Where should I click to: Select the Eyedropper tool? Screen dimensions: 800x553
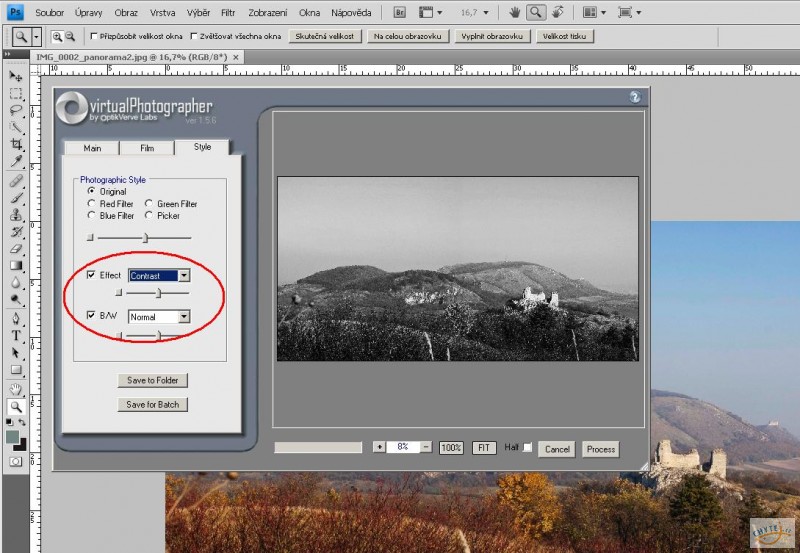tap(15, 161)
